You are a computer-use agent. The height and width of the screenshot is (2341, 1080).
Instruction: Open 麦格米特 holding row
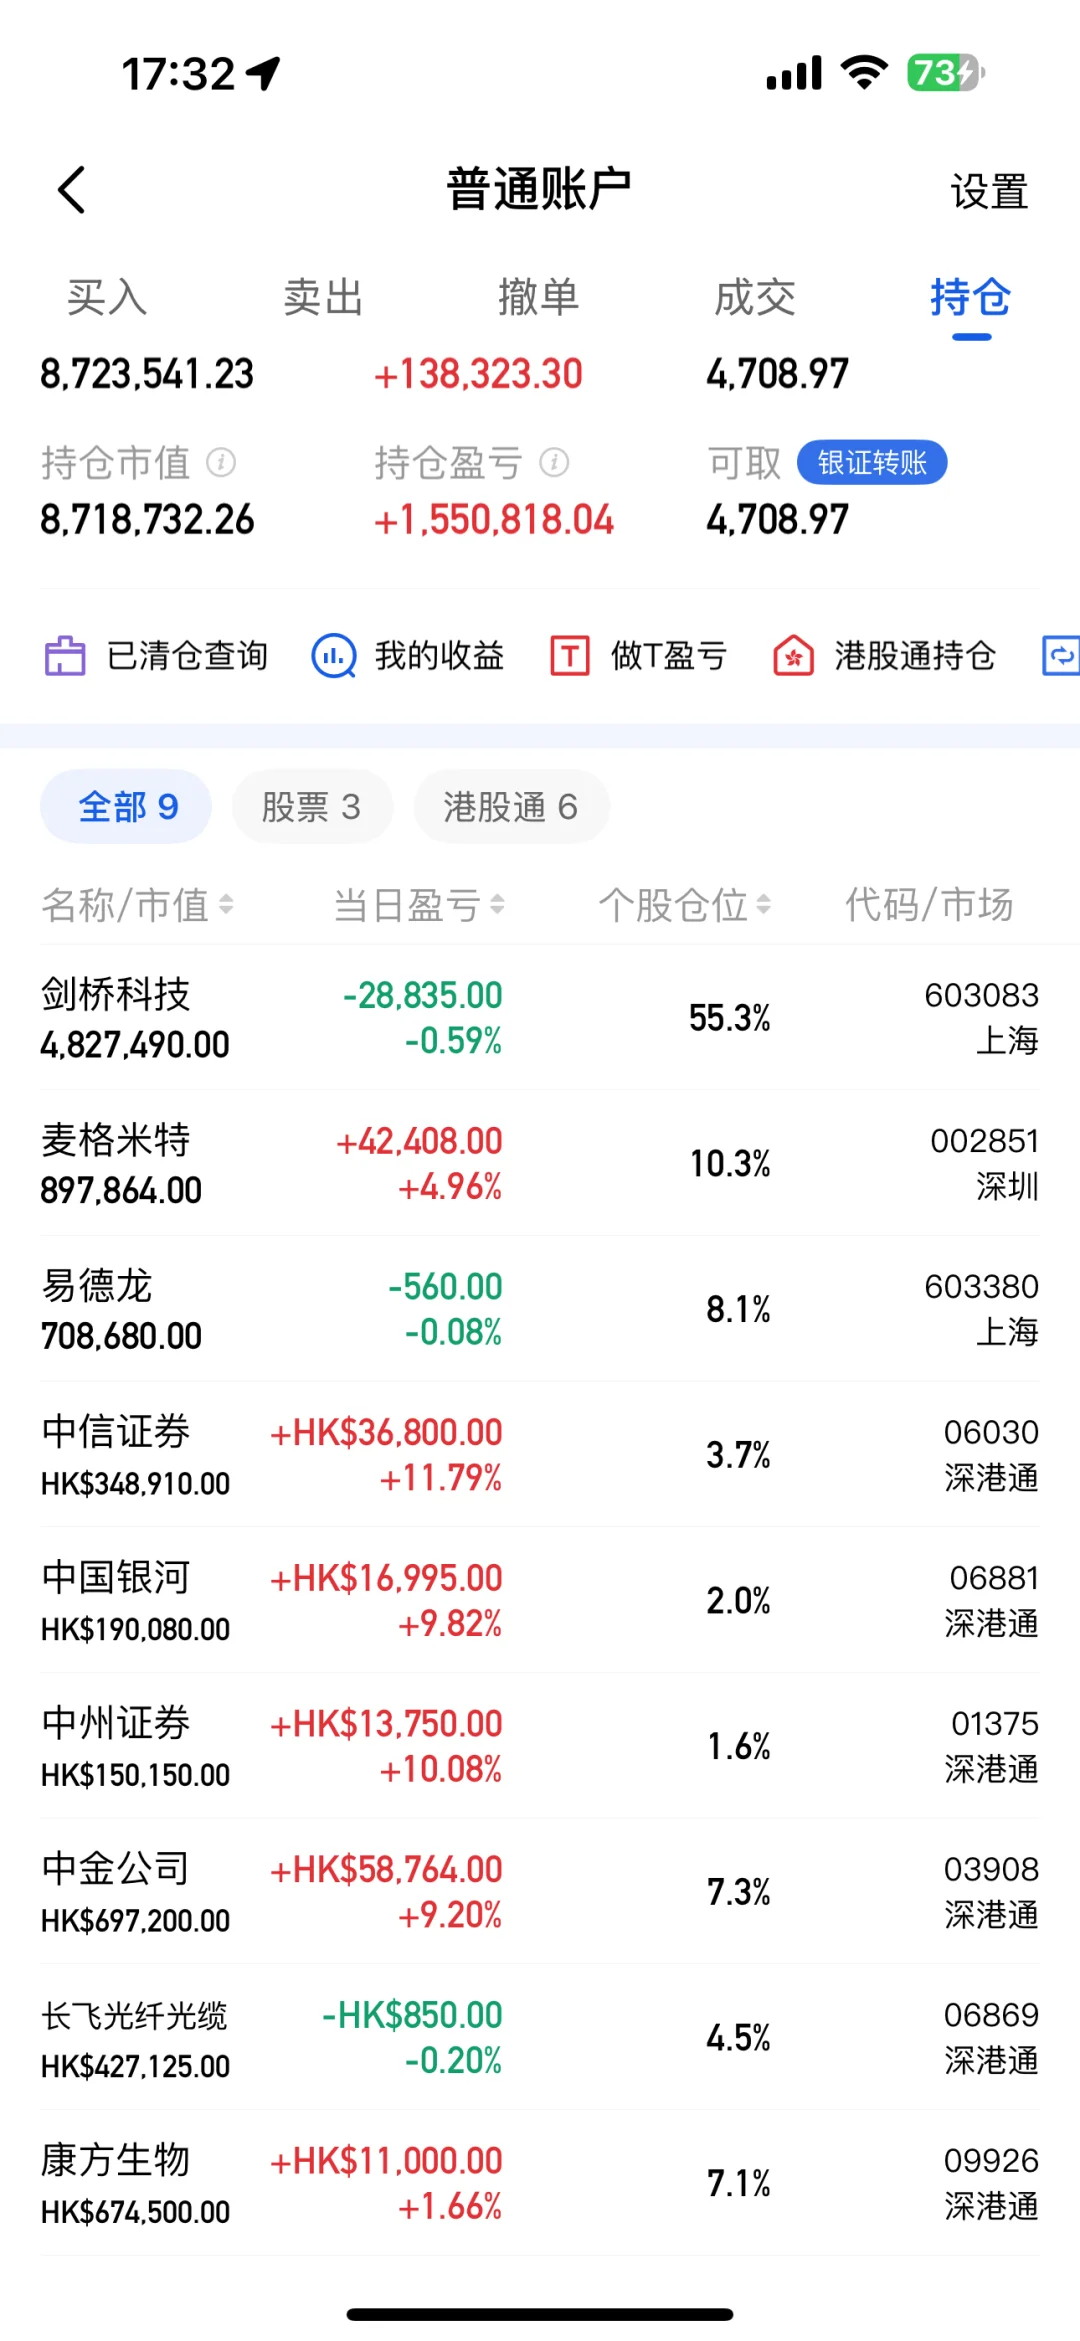coord(540,1163)
